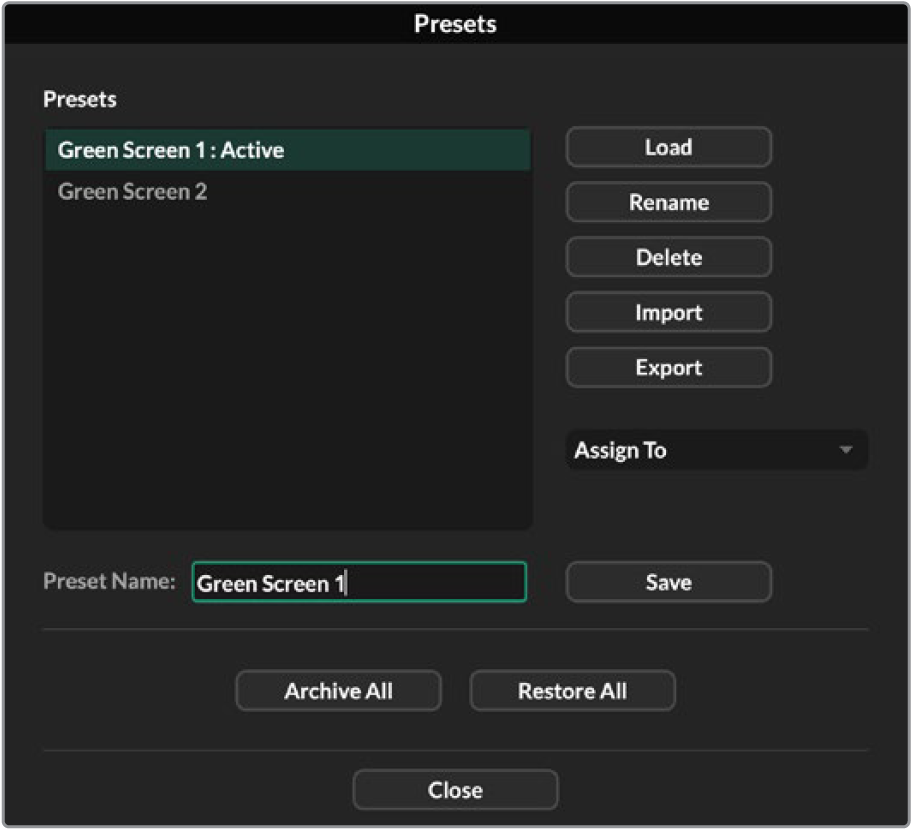Rename the selected preset
This screenshot has height=830, width=912.
668,203
